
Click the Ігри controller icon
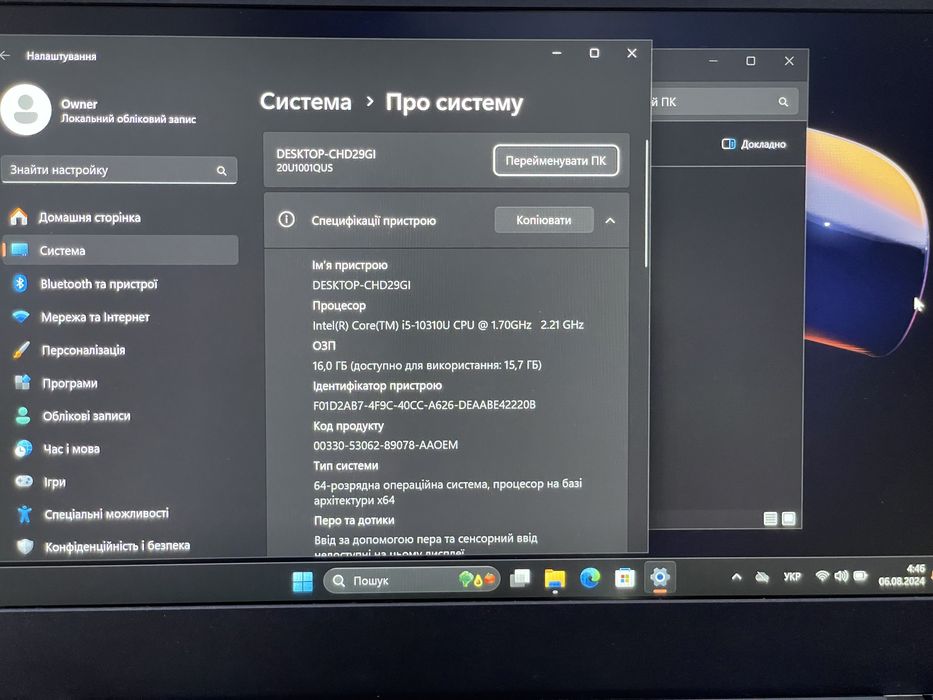click(x=24, y=481)
